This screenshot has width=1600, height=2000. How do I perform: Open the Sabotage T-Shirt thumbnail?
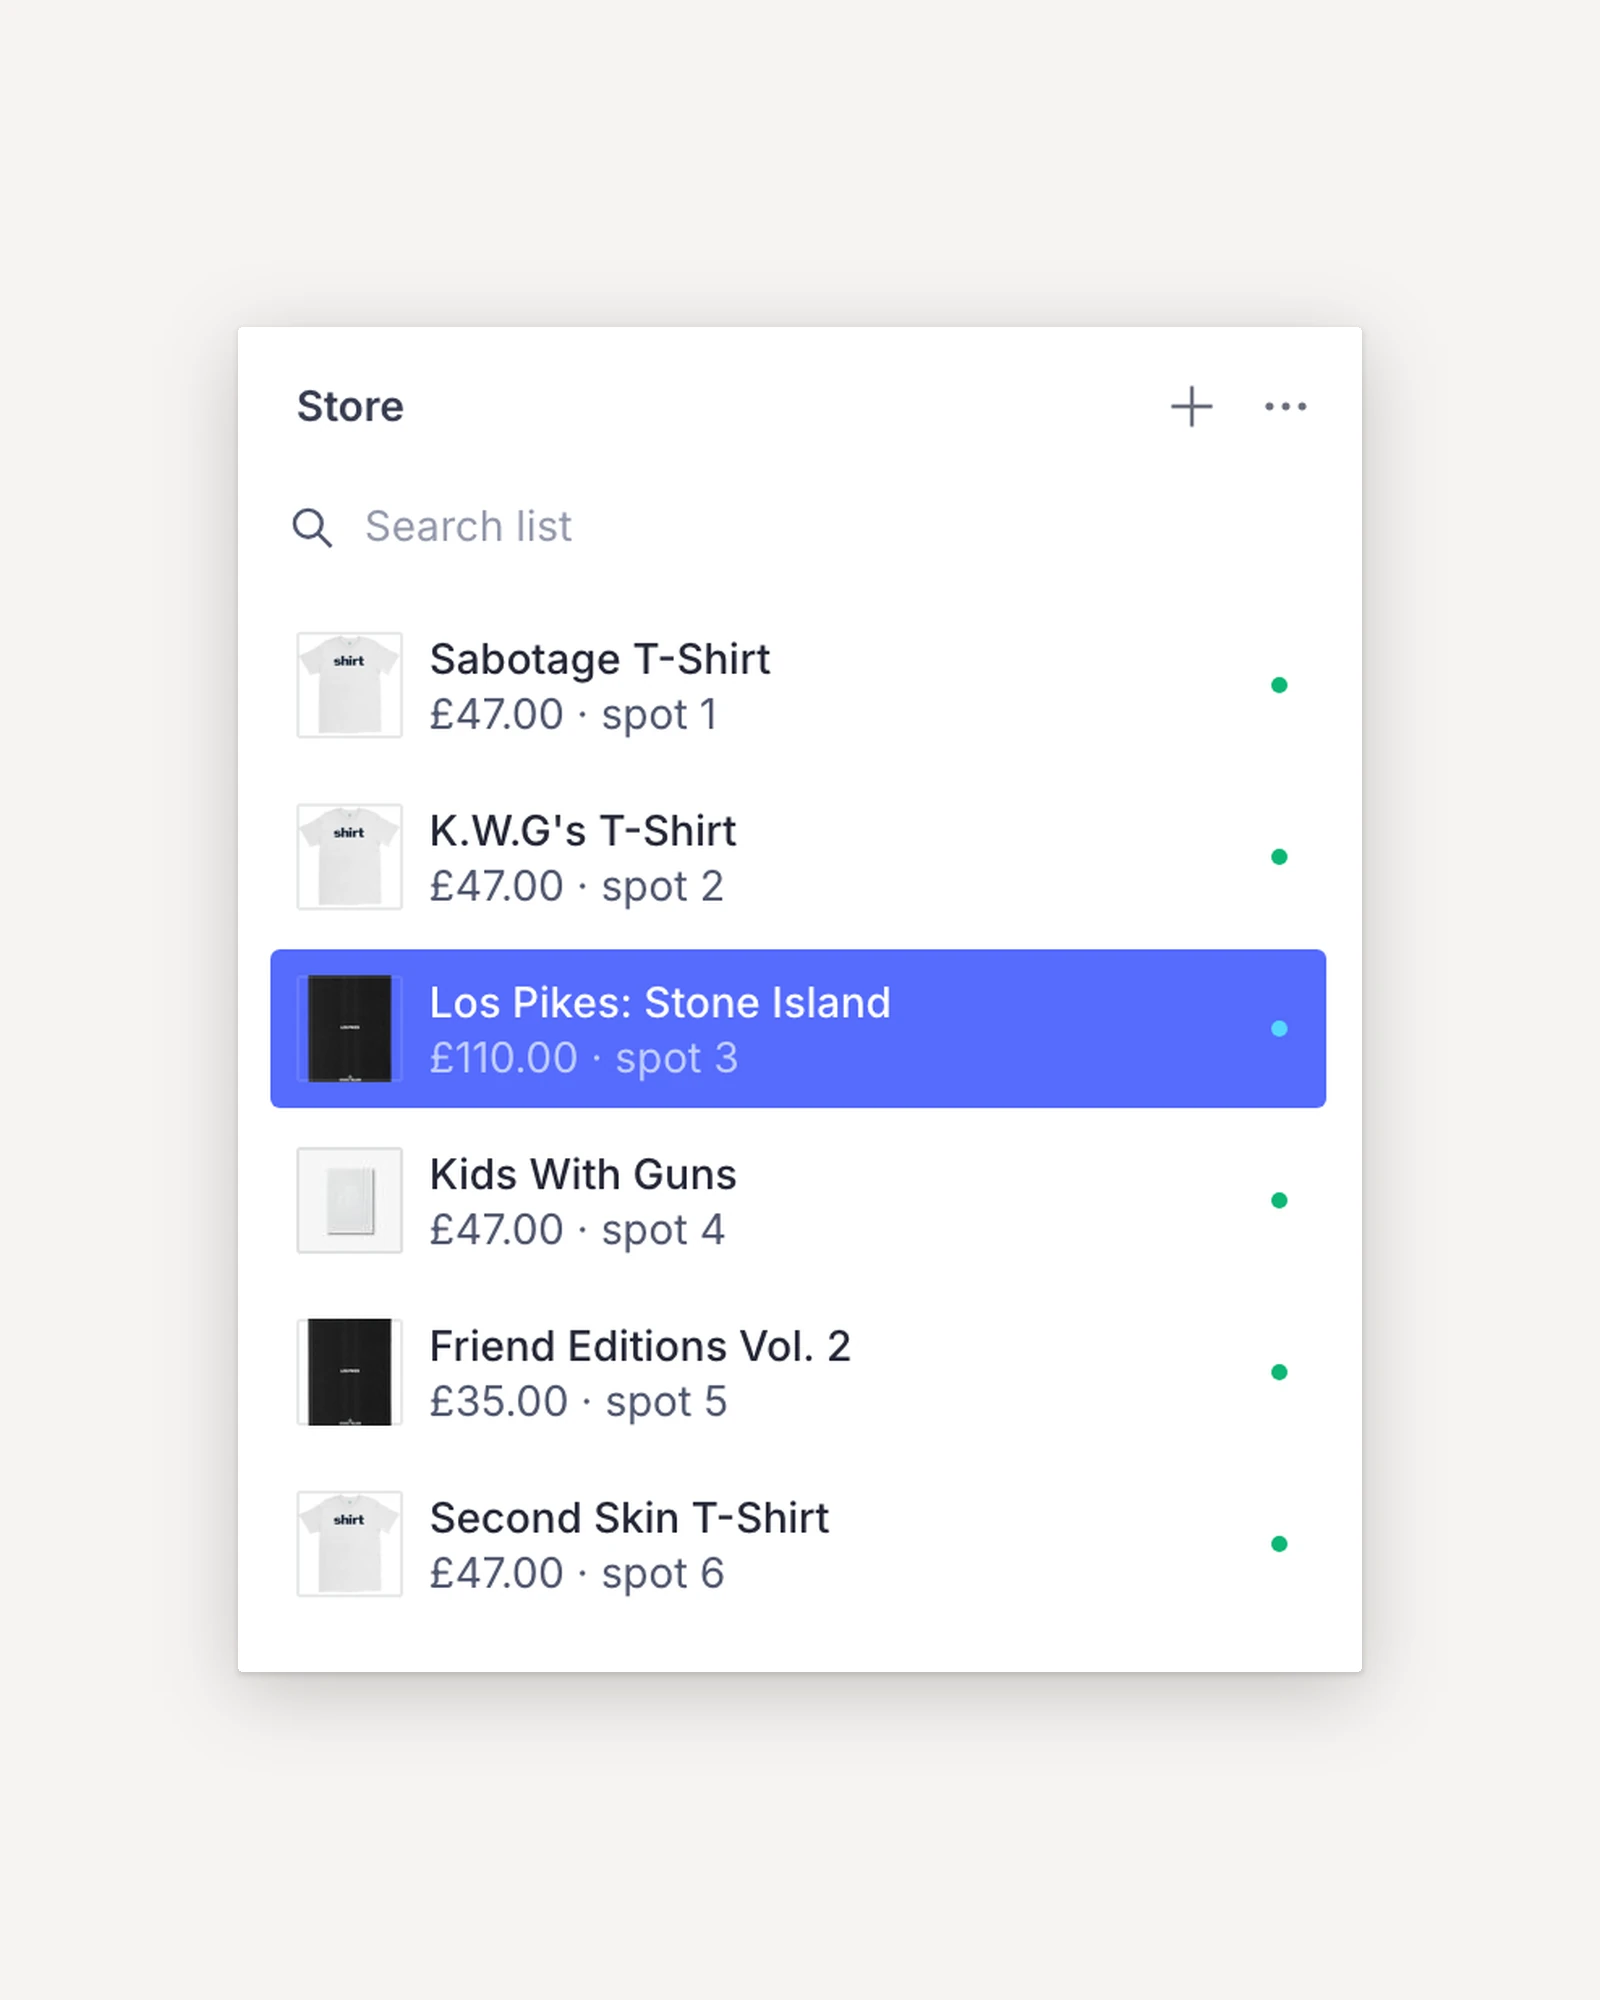tap(349, 685)
